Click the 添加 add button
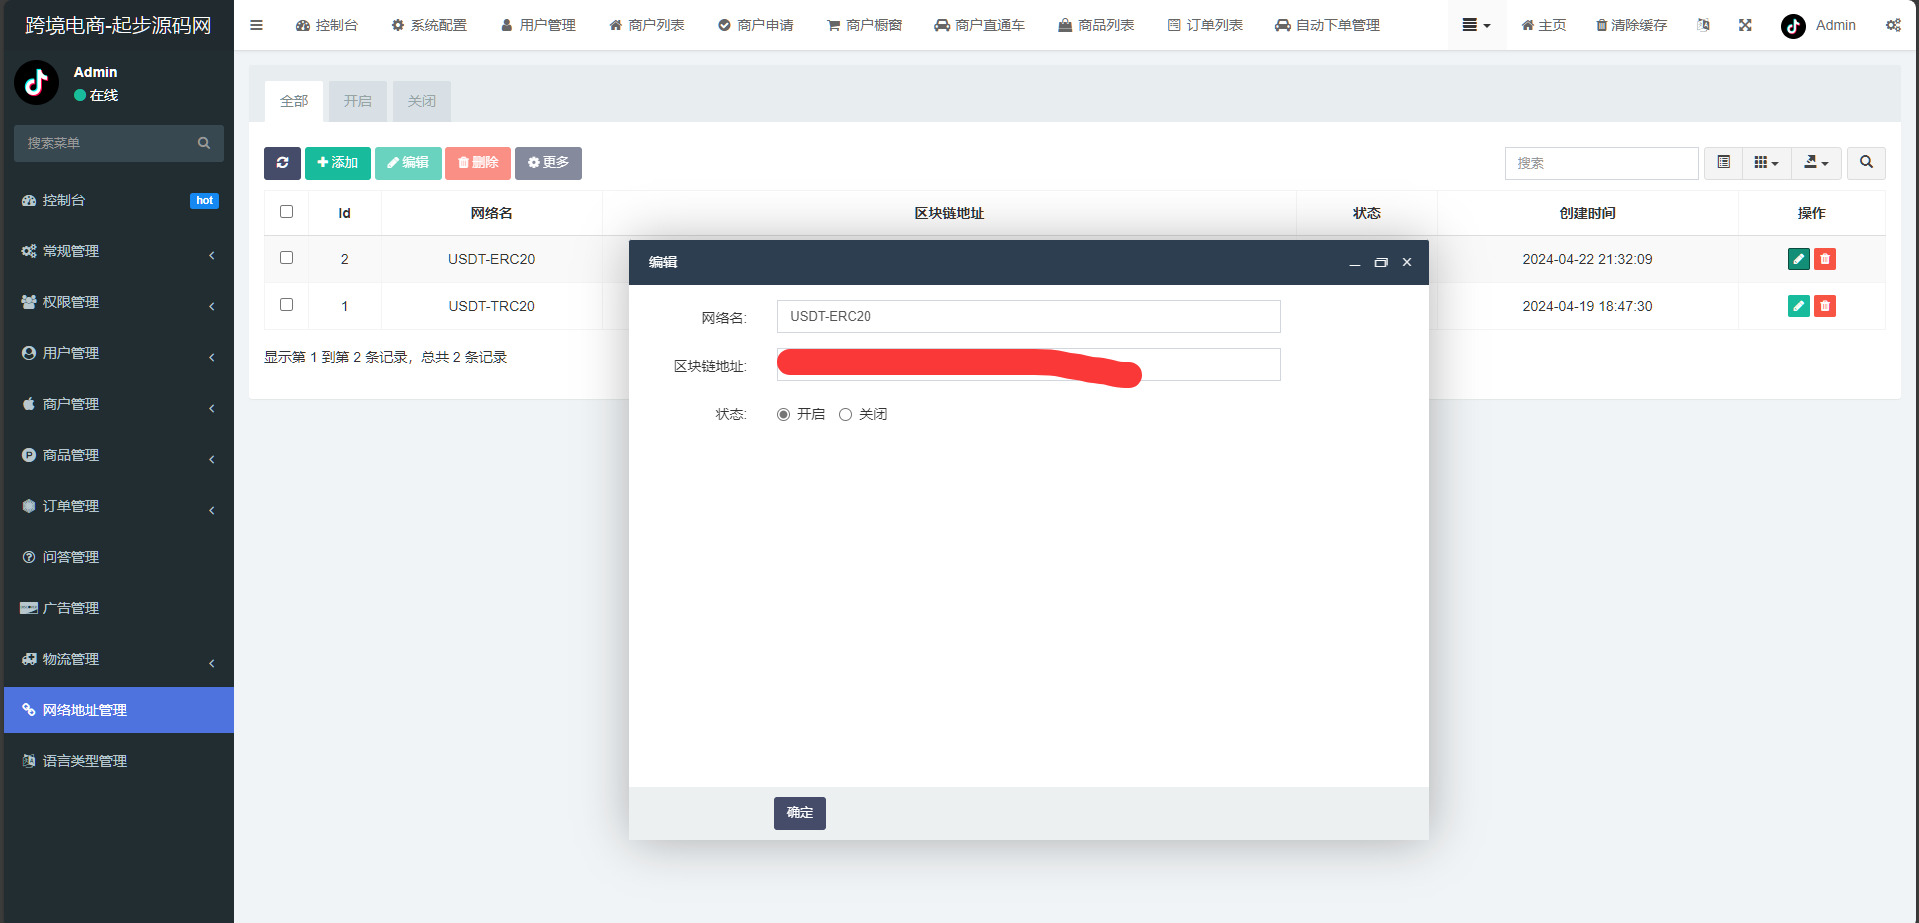Screen dimensions: 1919x923 [338, 163]
